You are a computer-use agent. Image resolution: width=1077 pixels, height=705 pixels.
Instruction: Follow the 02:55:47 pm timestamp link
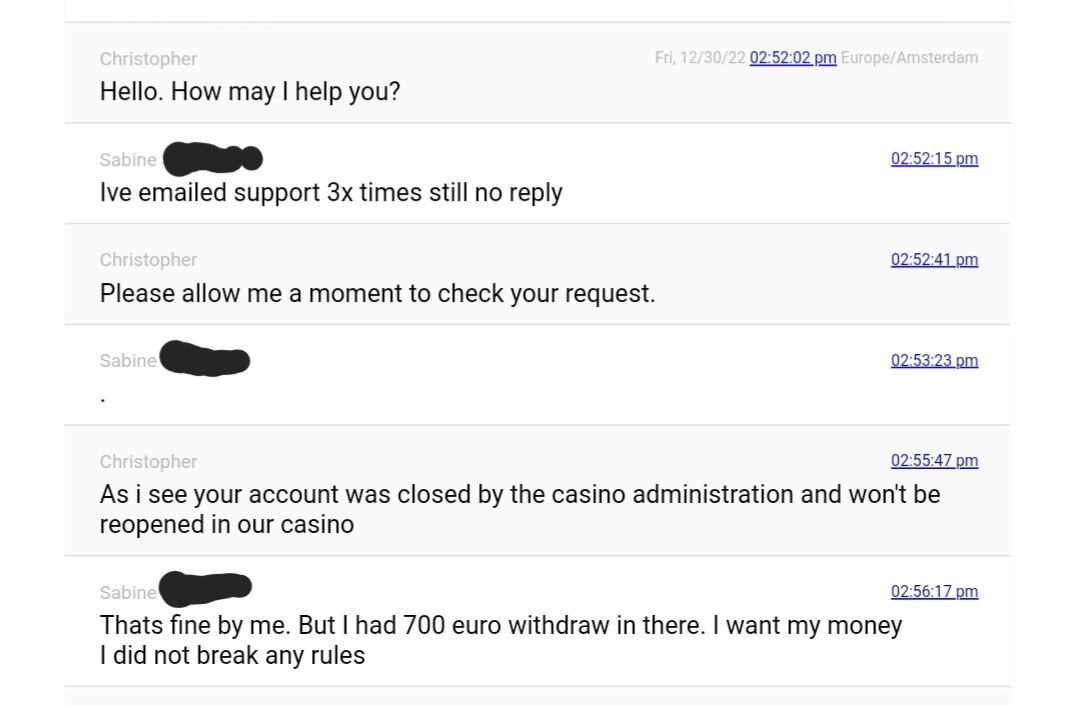[x=934, y=461]
